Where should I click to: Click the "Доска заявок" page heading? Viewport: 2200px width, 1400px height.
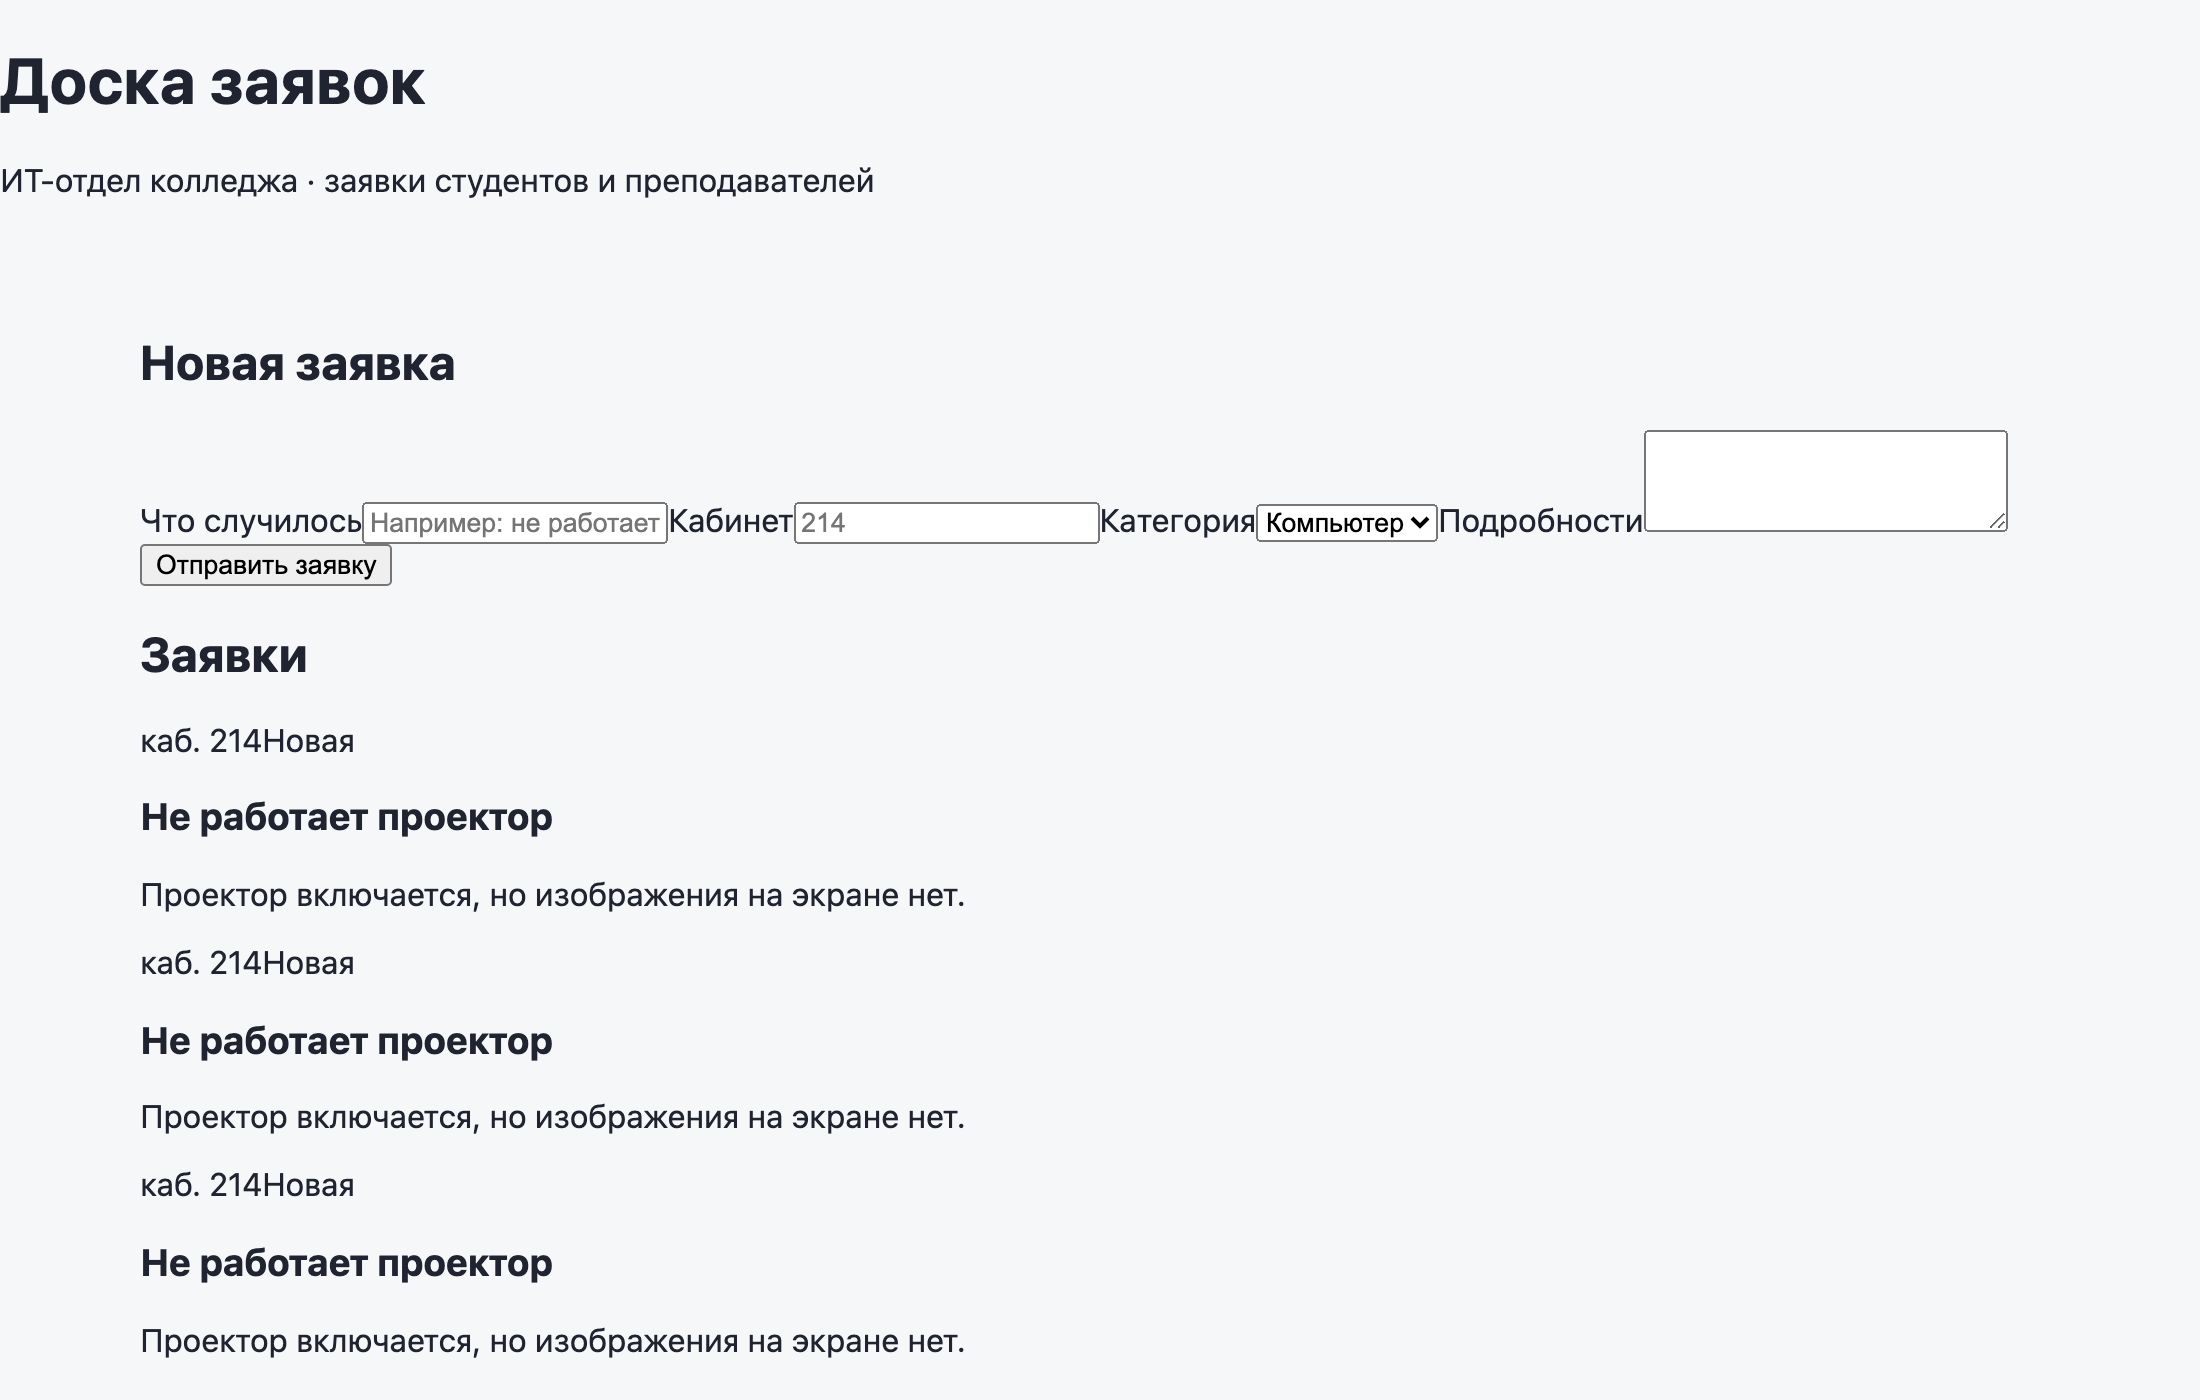(x=212, y=82)
